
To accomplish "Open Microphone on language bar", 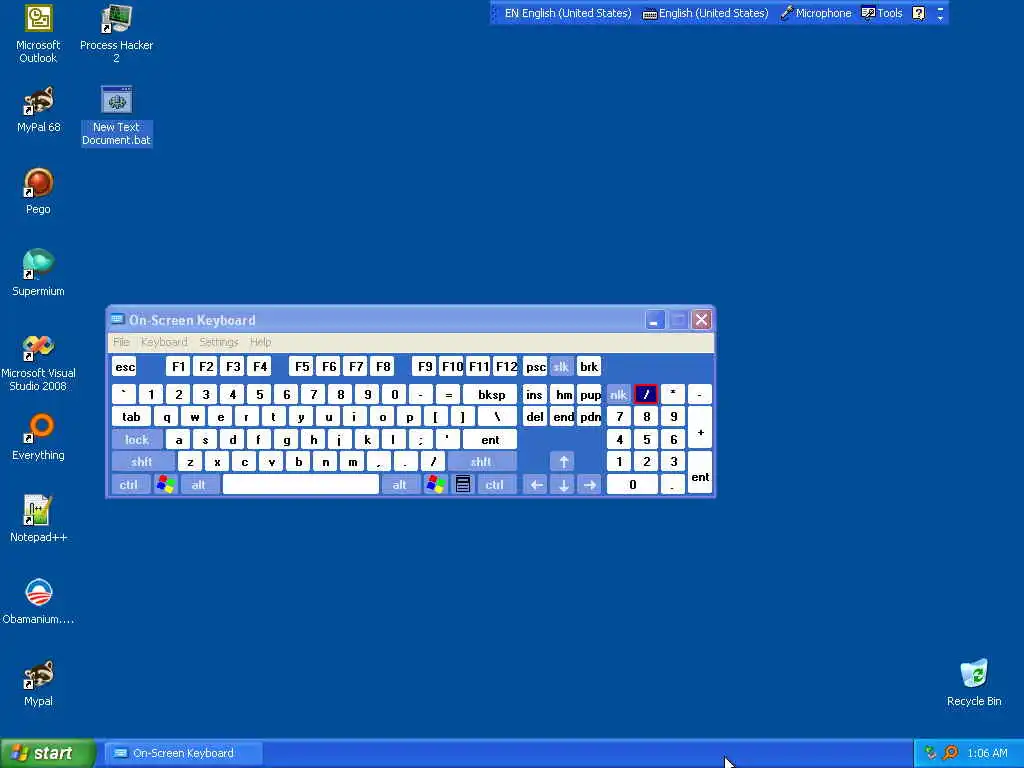I will (816, 13).
